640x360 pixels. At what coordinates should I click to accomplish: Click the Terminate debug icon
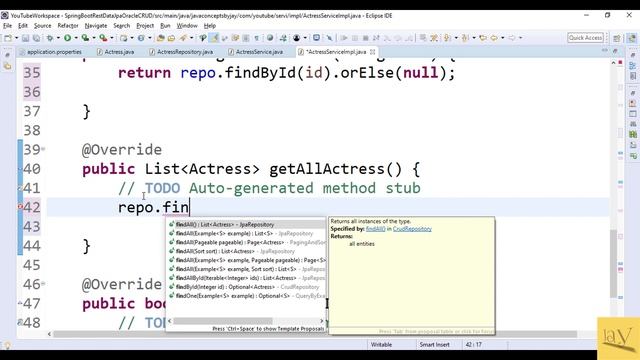tap(366, 38)
